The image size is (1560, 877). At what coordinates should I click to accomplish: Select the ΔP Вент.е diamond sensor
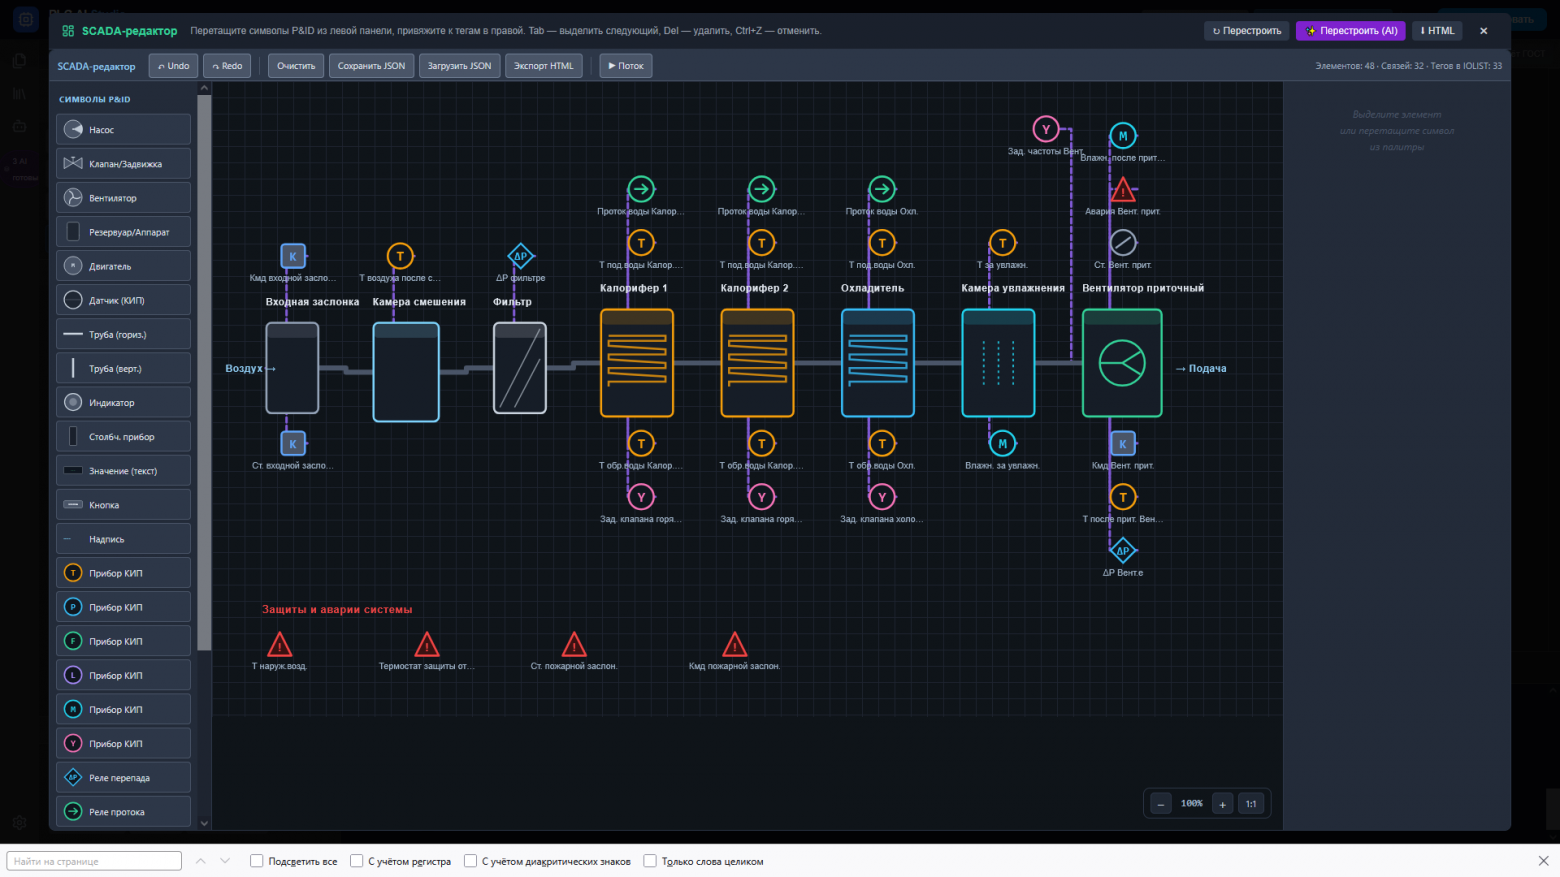tap(1123, 550)
